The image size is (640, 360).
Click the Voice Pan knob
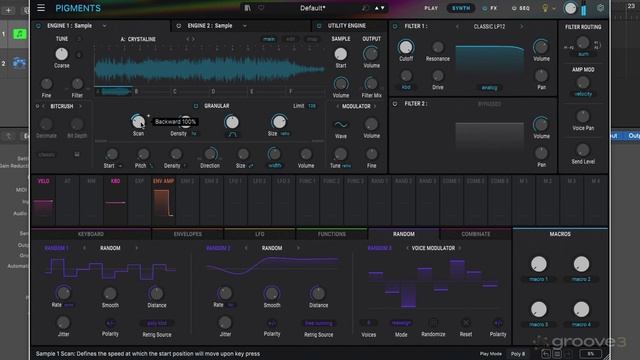pos(583,116)
